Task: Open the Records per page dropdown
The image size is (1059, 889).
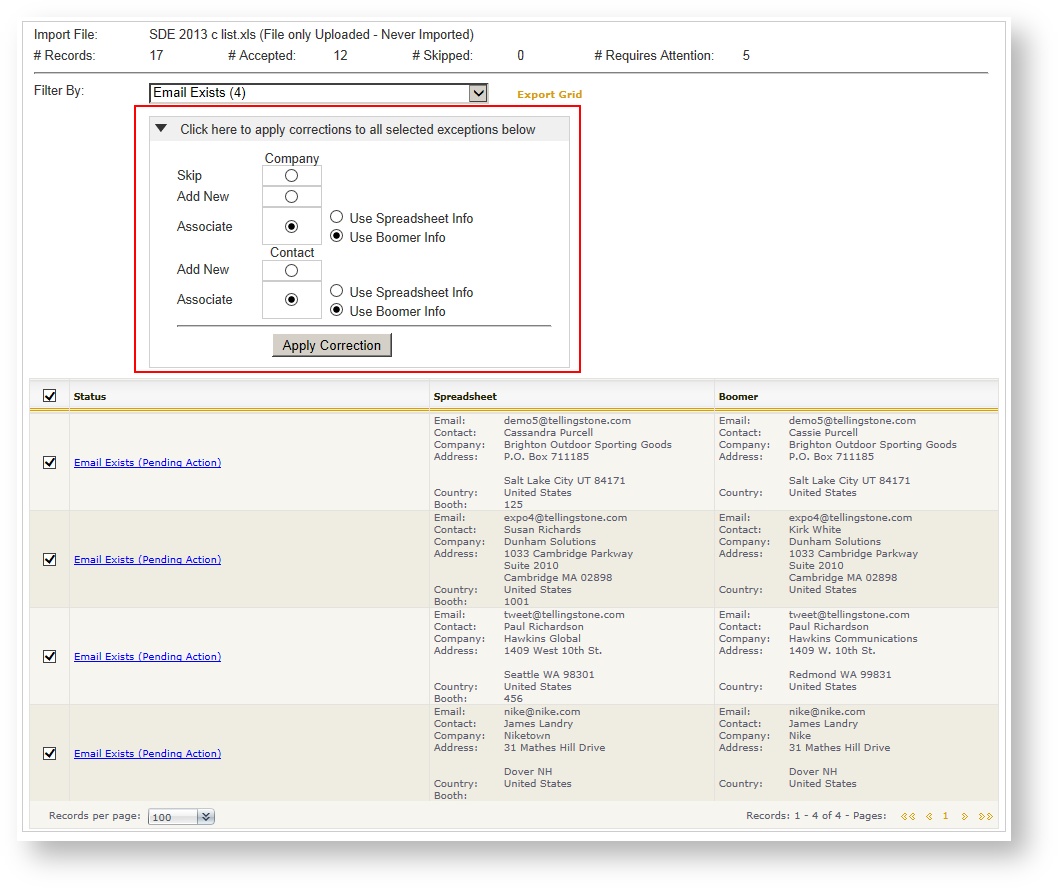Action: [206, 817]
